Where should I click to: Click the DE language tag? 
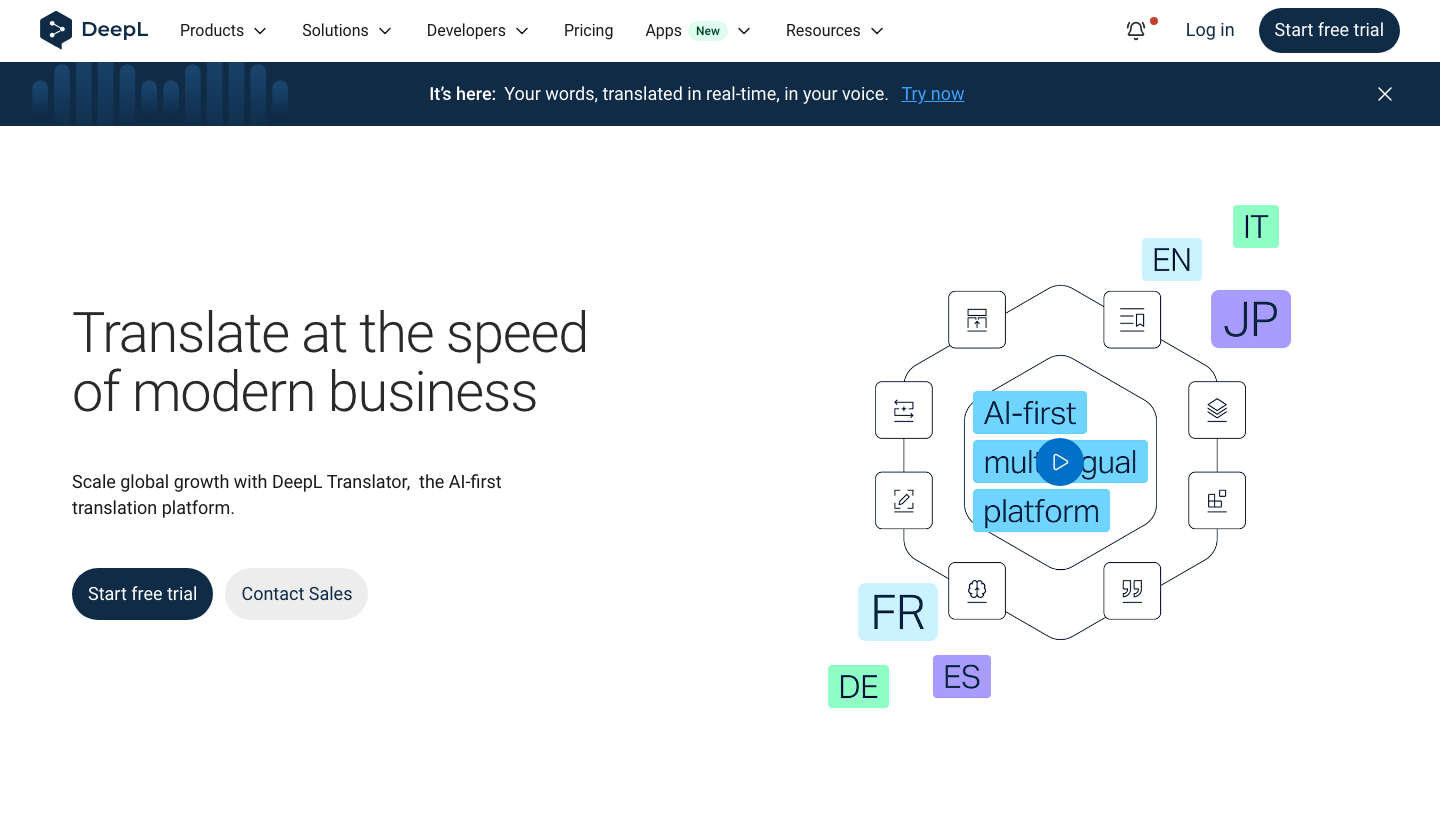tap(858, 687)
